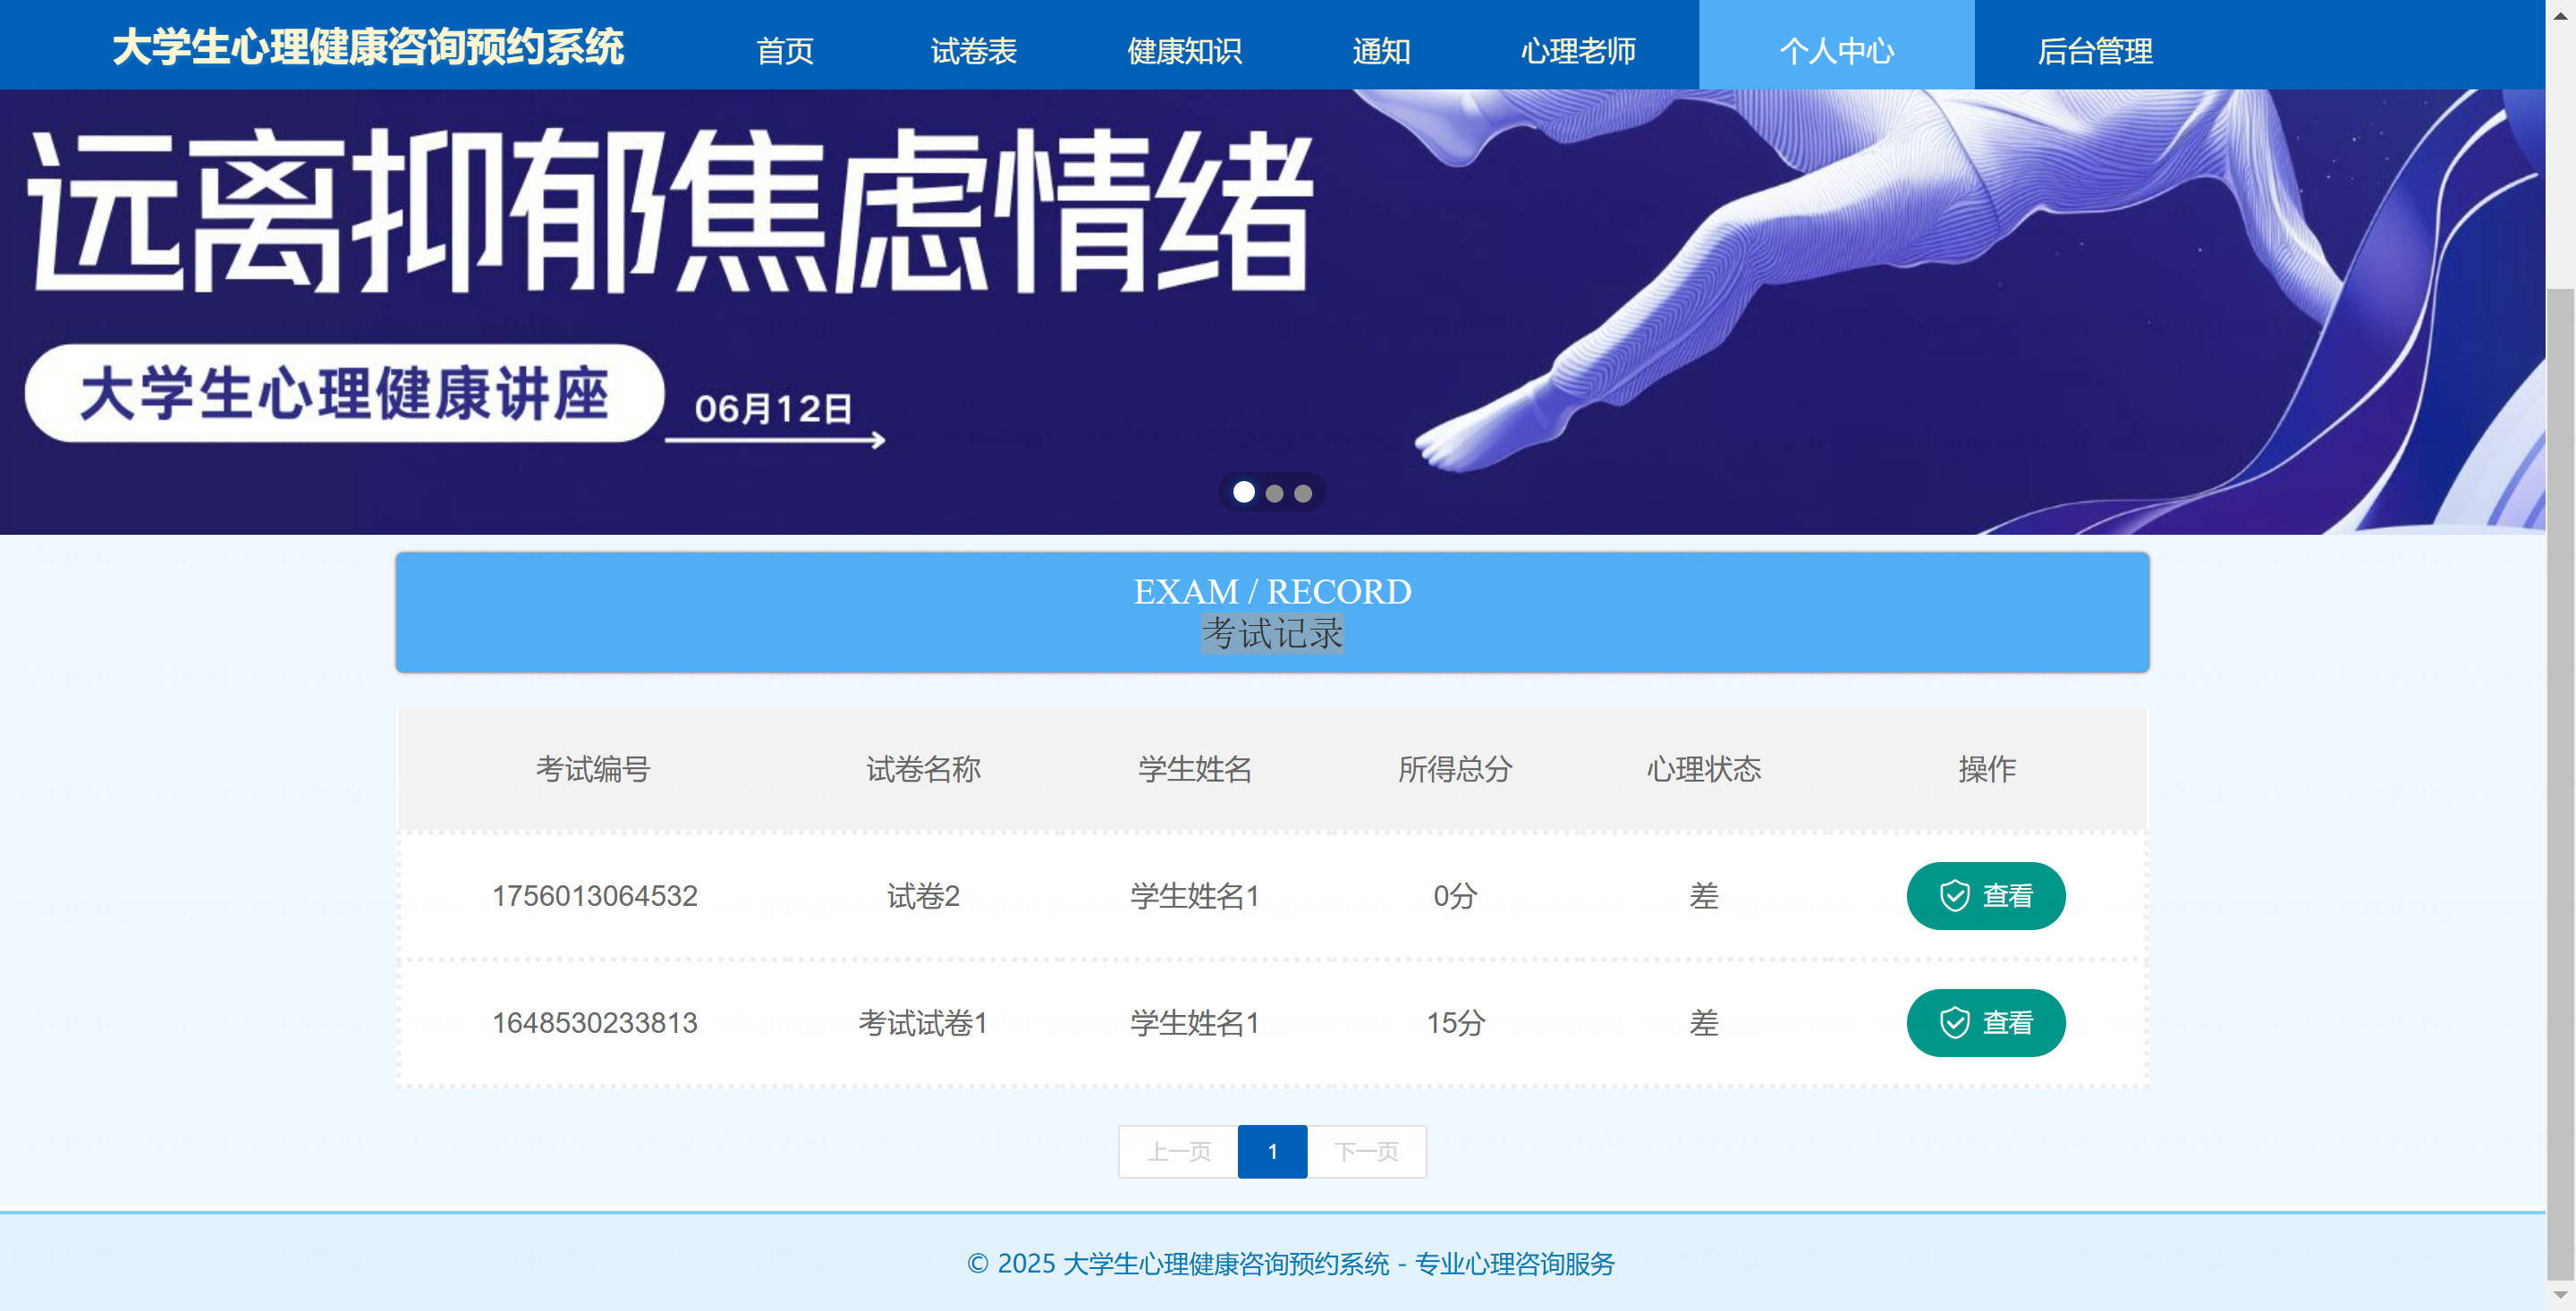The height and width of the screenshot is (1311, 2576).
Task: Click scrollbar down arrow
Action: 2561,1295
